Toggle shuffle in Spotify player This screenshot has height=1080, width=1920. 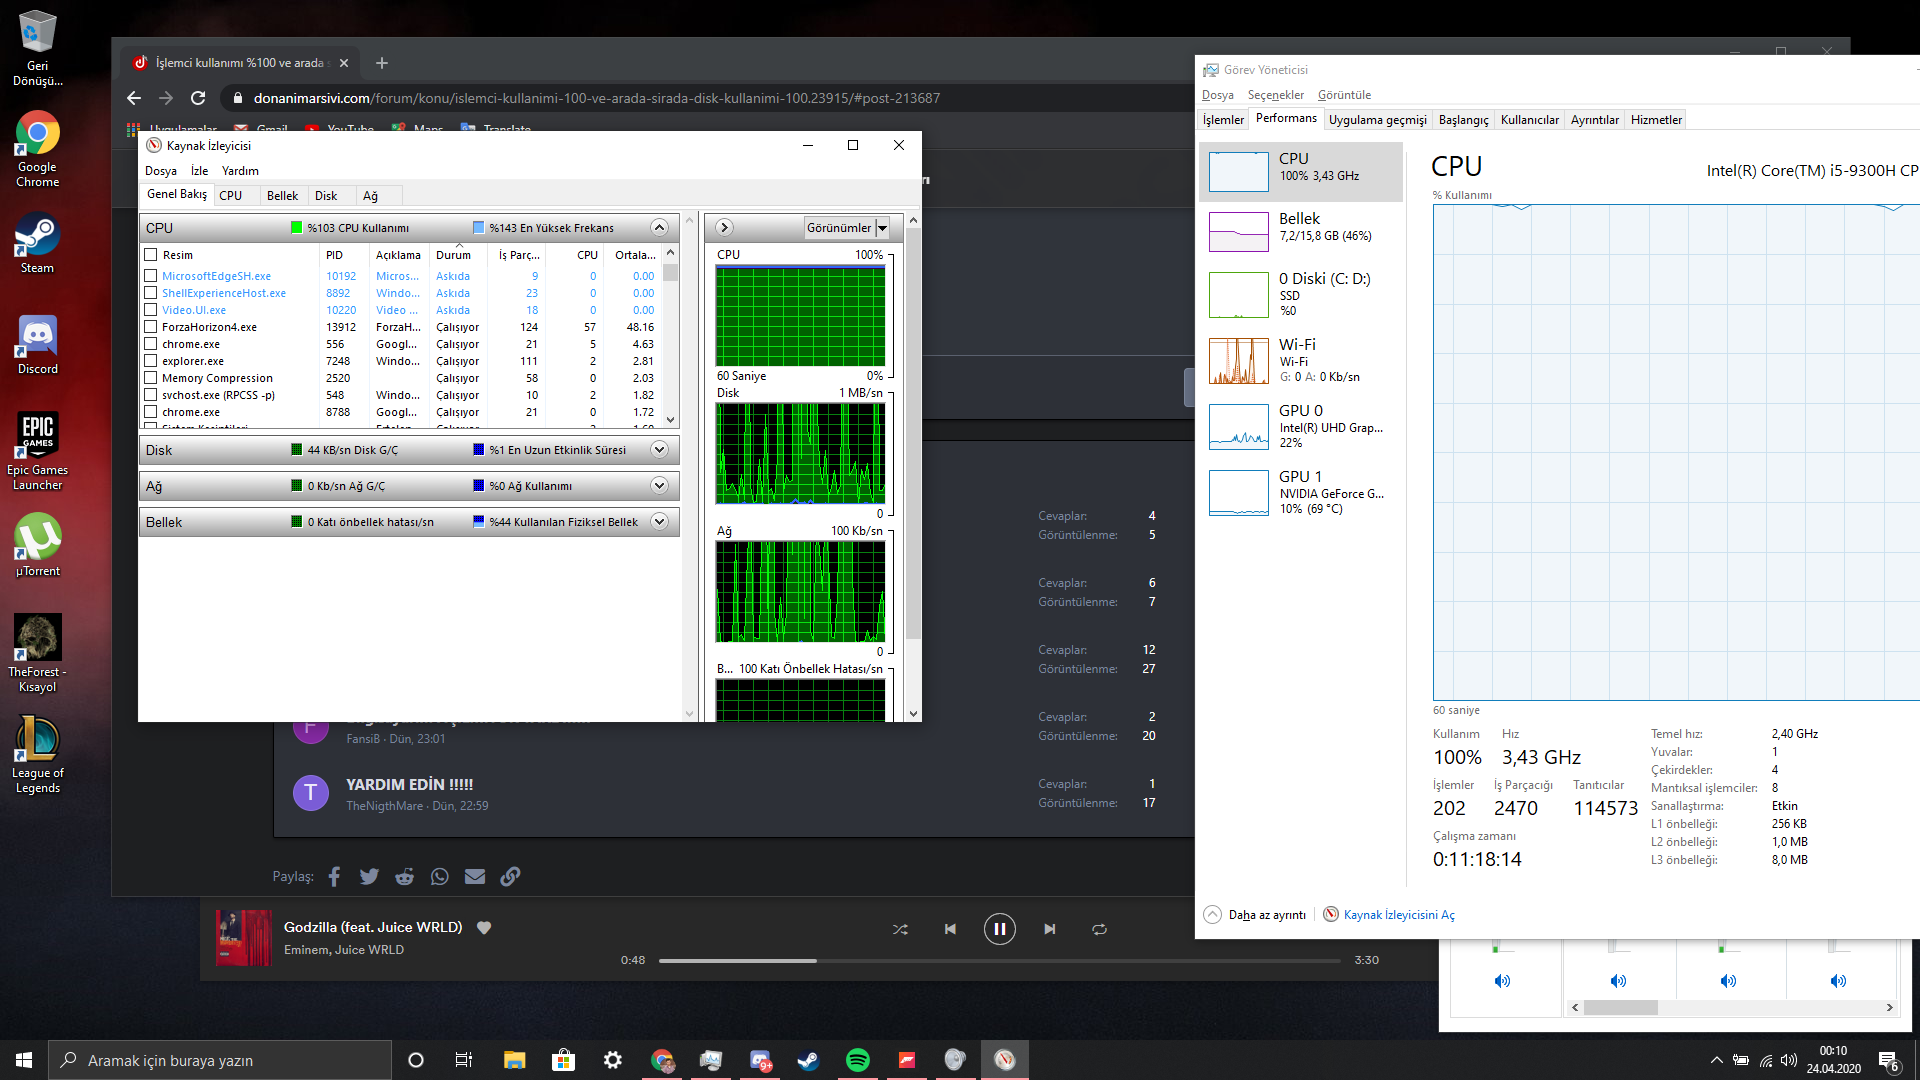click(x=900, y=929)
